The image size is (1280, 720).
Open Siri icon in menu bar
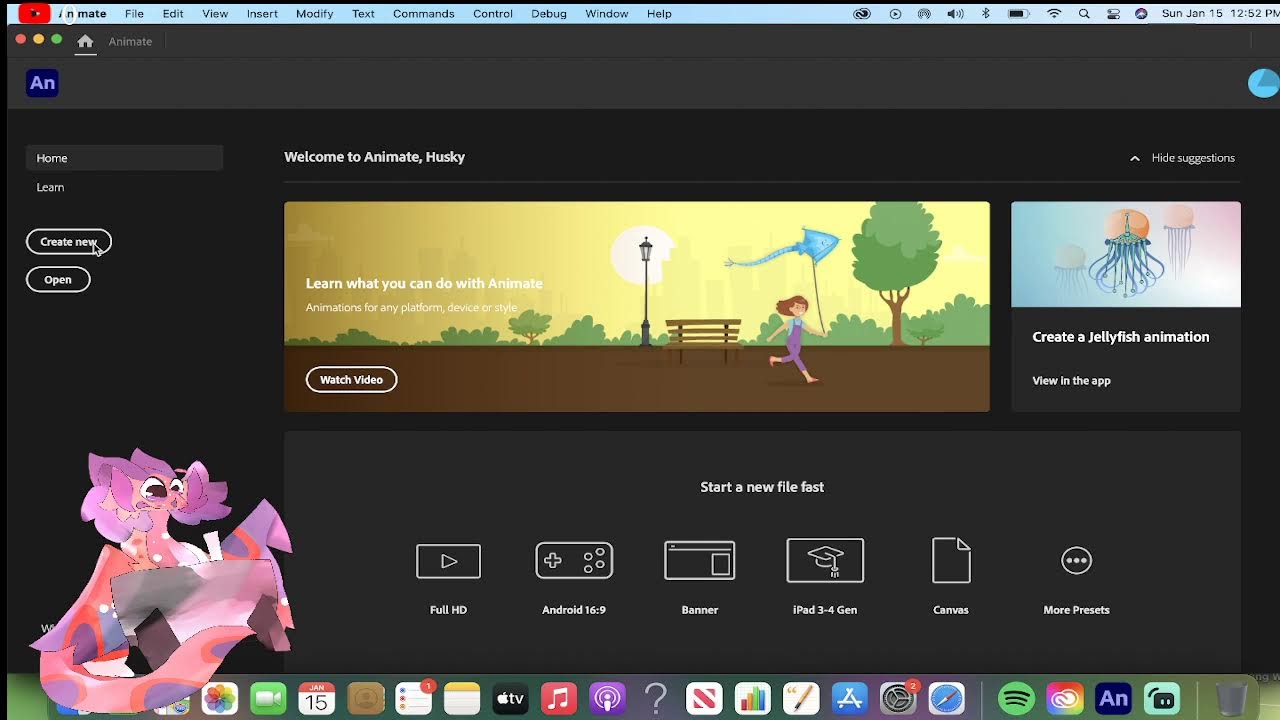click(x=1141, y=14)
